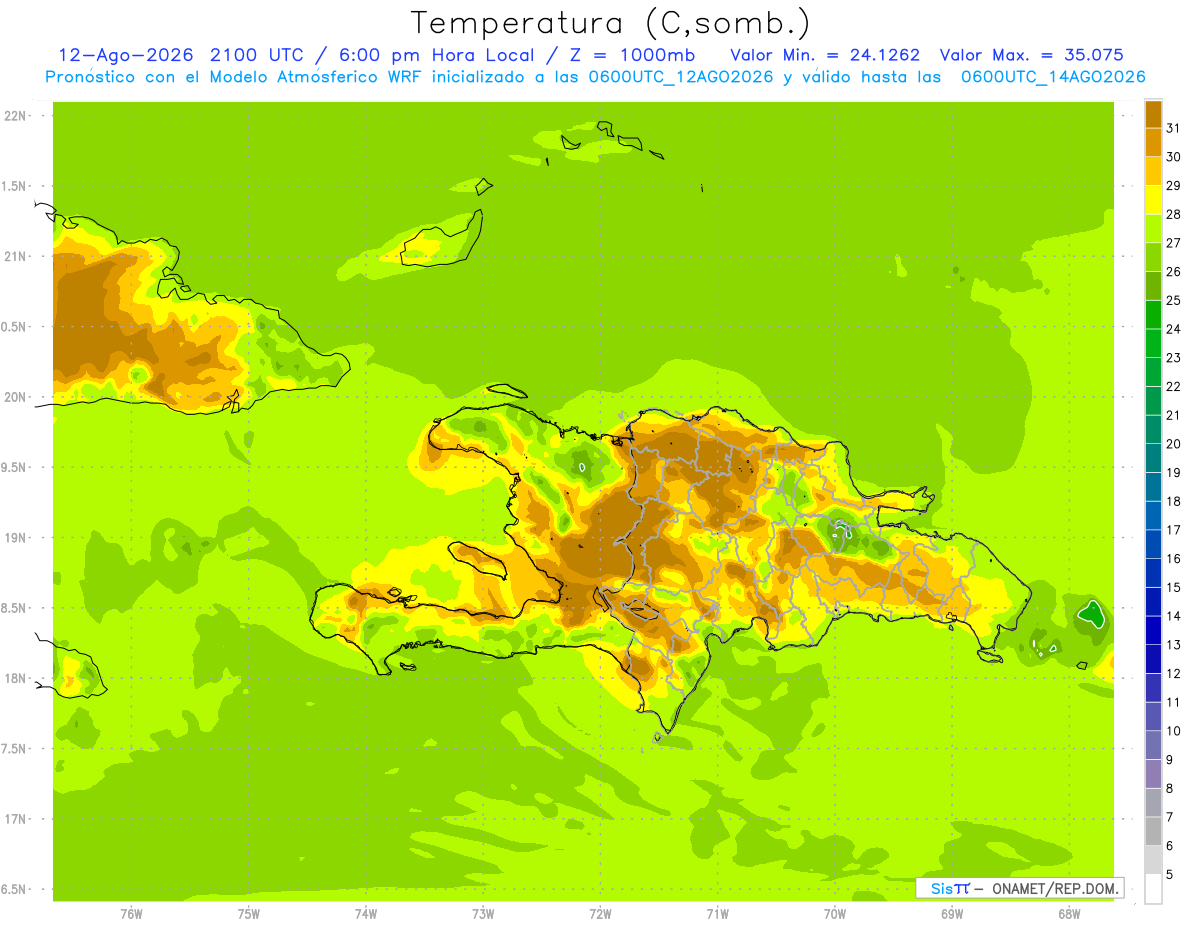Pick the colorbar swatch between 21 and 22
This screenshot has width=1200, height=927.
1153,400
